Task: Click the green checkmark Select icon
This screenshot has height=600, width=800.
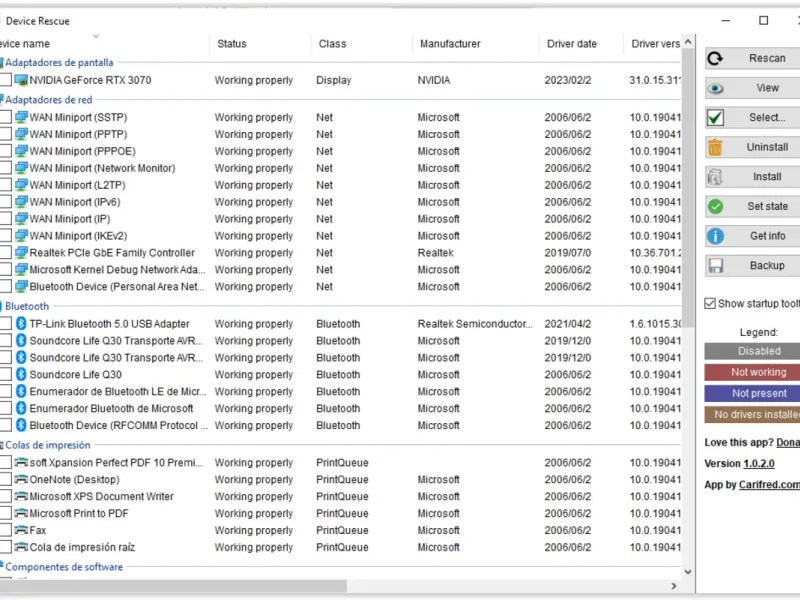Action: tap(715, 118)
